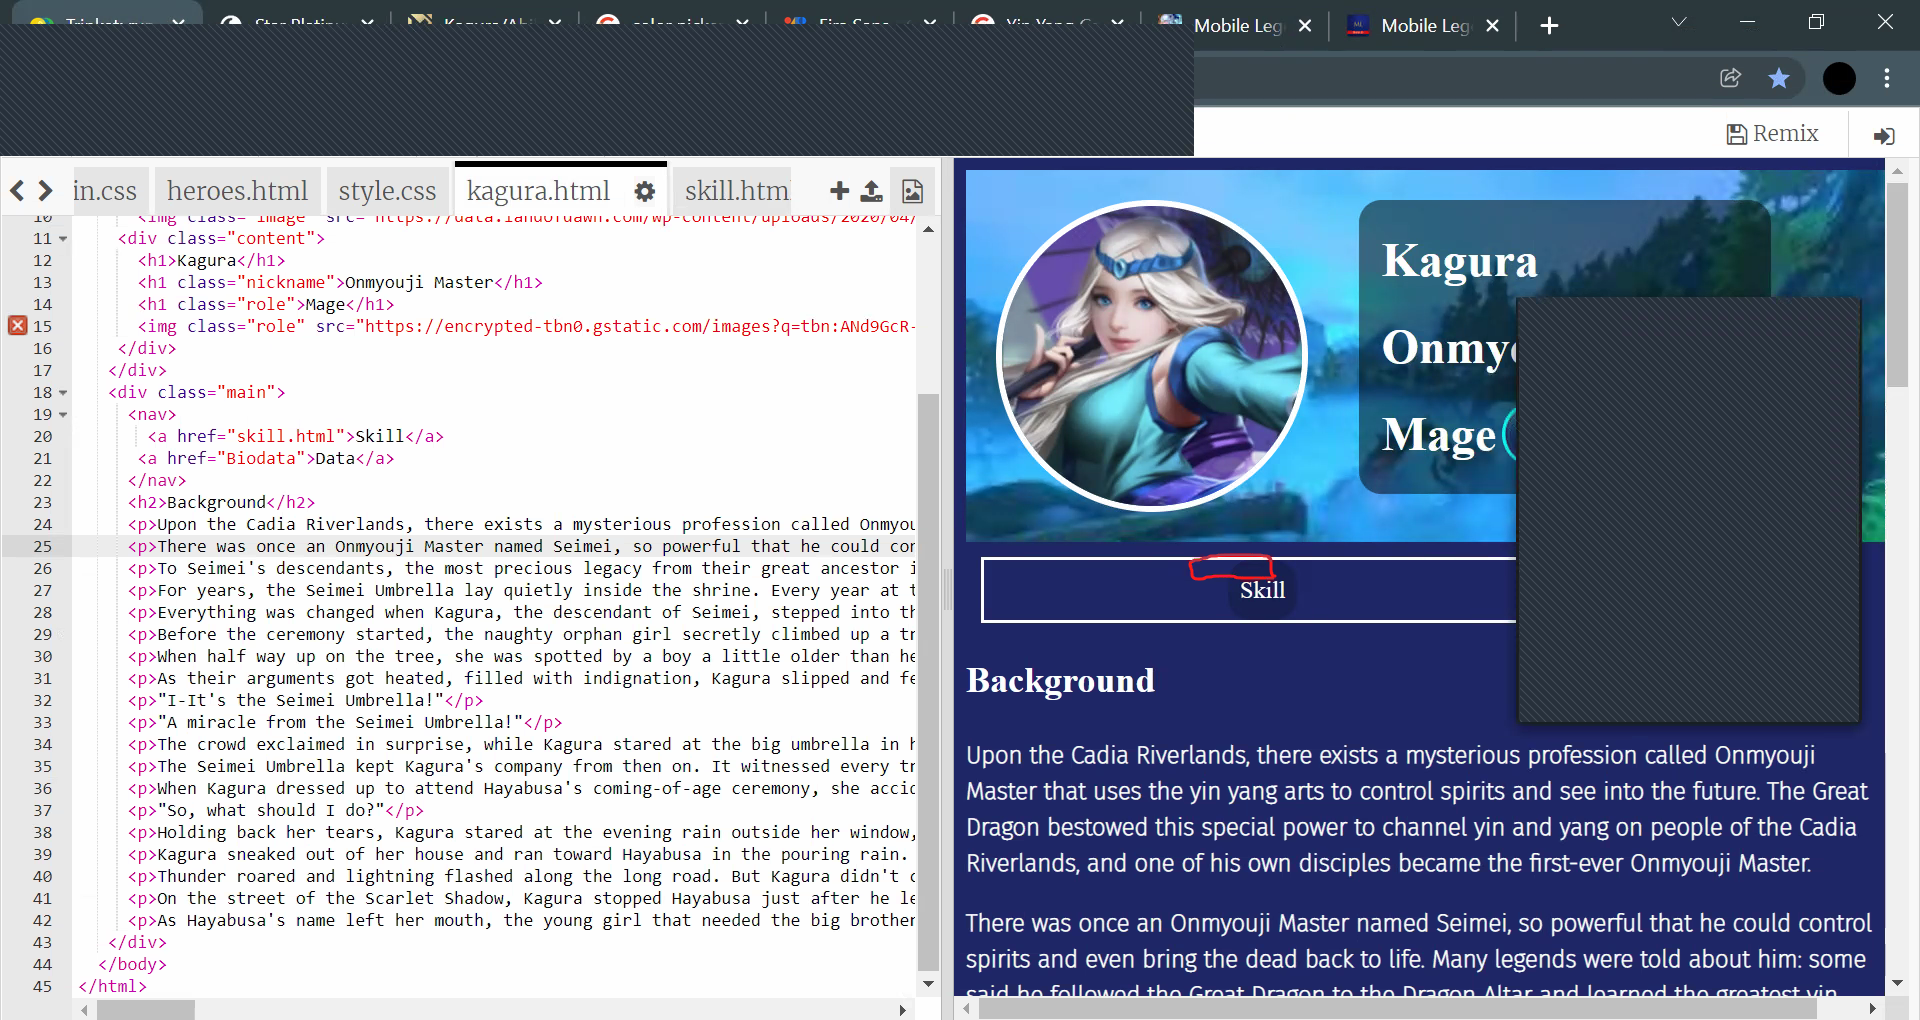Click the preview scroll-left arrow
The height and width of the screenshot is (1020, 1920).
coord(966,1010)
